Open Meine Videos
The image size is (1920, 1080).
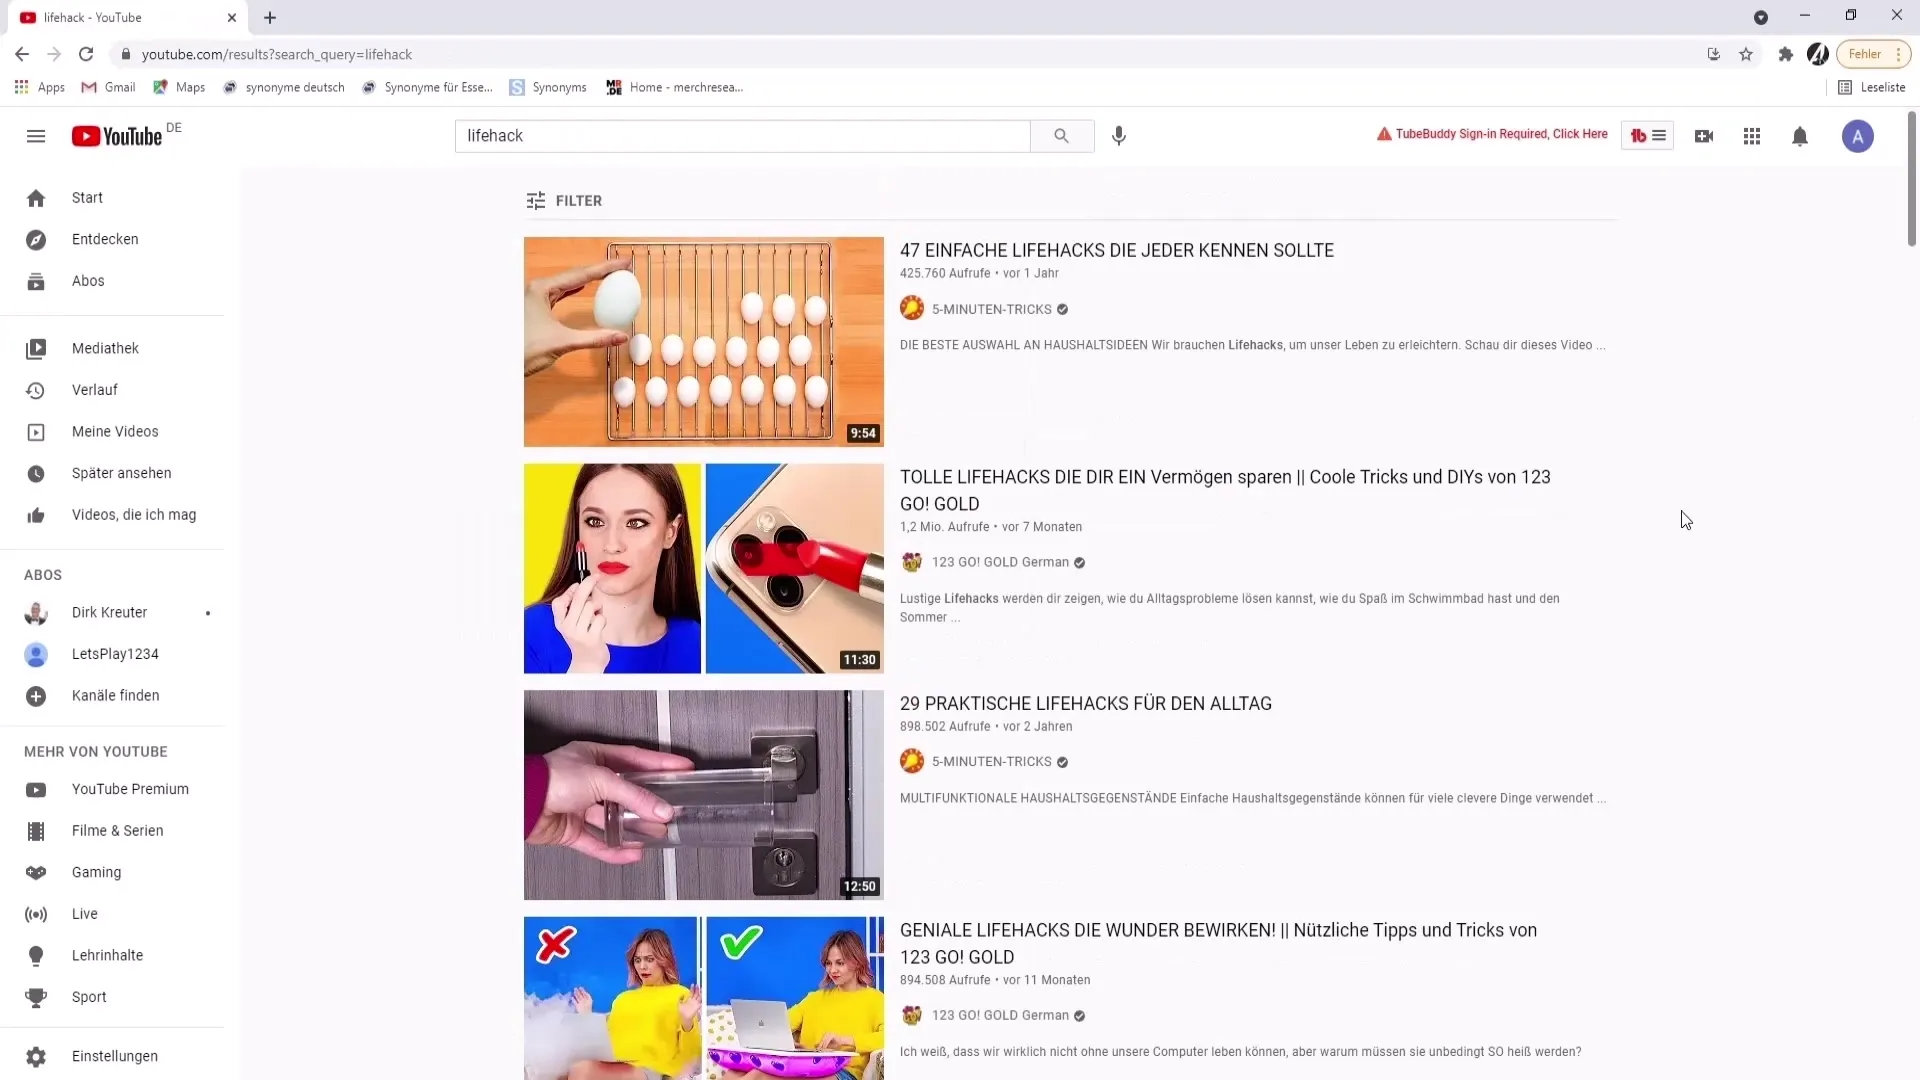[112, 432]
